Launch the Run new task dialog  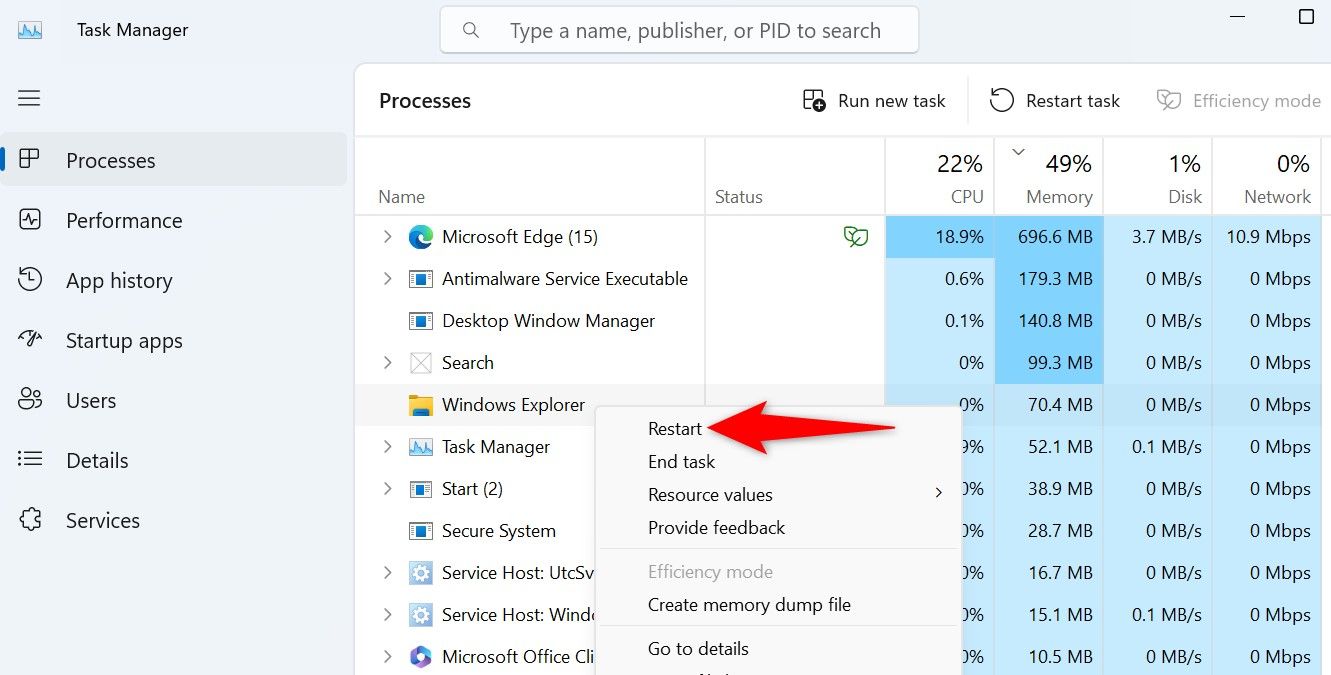(874, 100)
